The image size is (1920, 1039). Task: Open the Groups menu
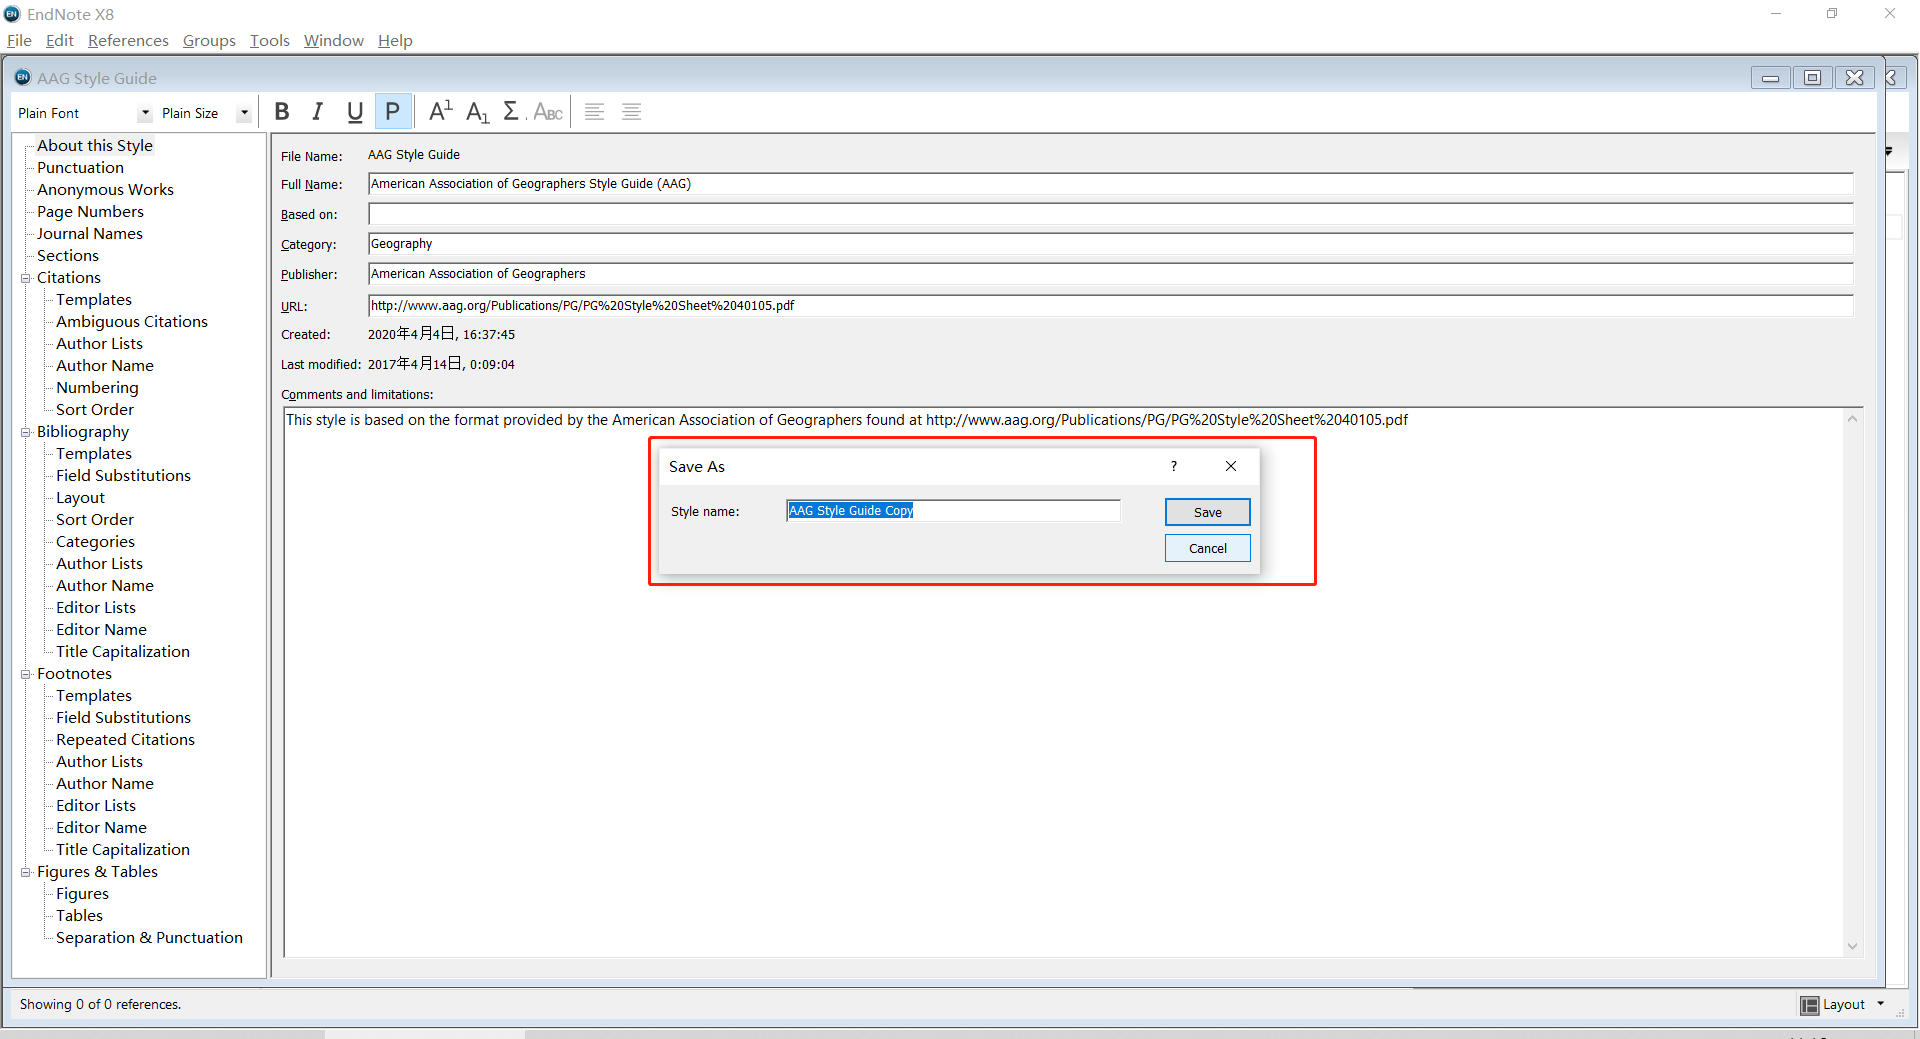pos(209,40)
